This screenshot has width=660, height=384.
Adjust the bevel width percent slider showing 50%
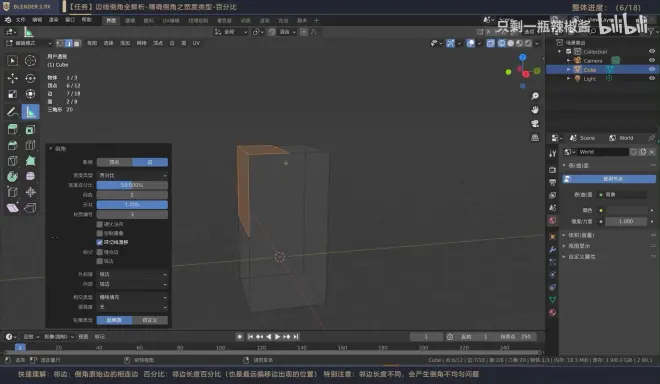click(132, 185)
